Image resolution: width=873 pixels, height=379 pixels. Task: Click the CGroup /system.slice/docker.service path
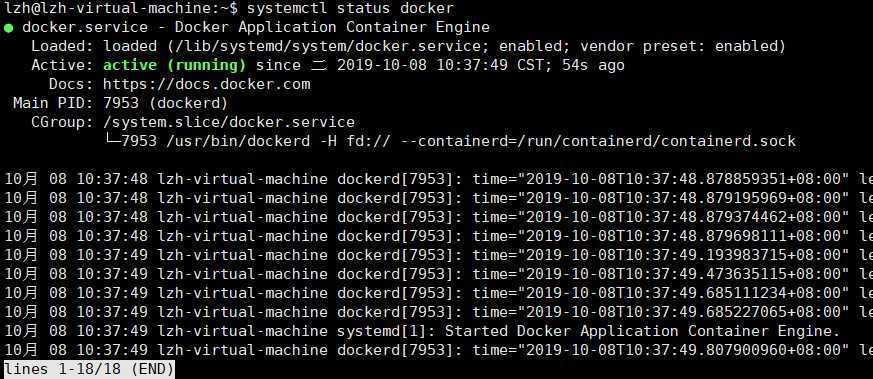(229, 122)
